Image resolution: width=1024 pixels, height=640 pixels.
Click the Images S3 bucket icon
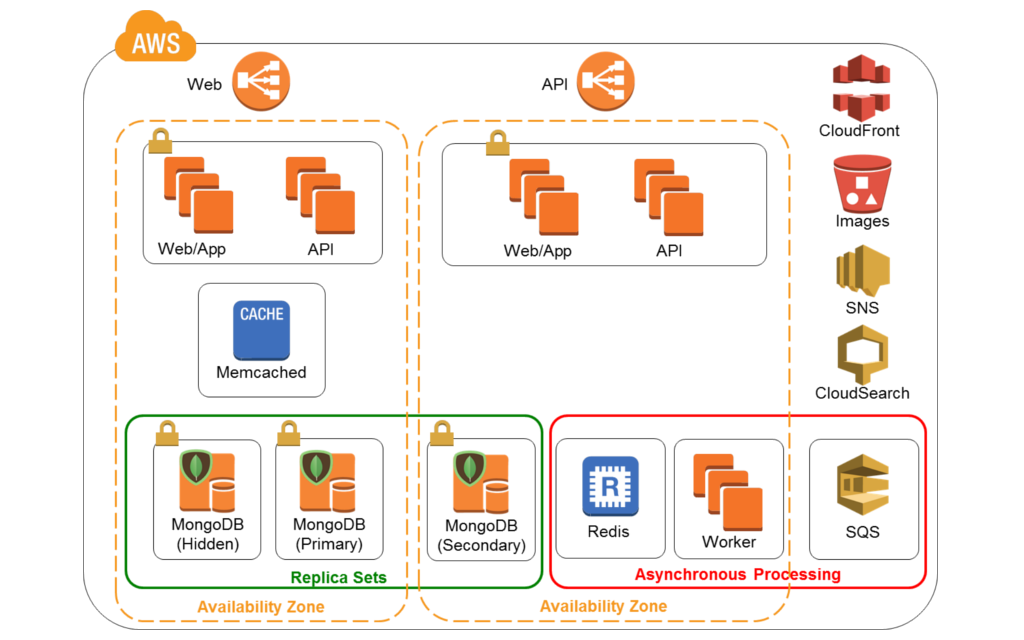click(x=862, y=184)
